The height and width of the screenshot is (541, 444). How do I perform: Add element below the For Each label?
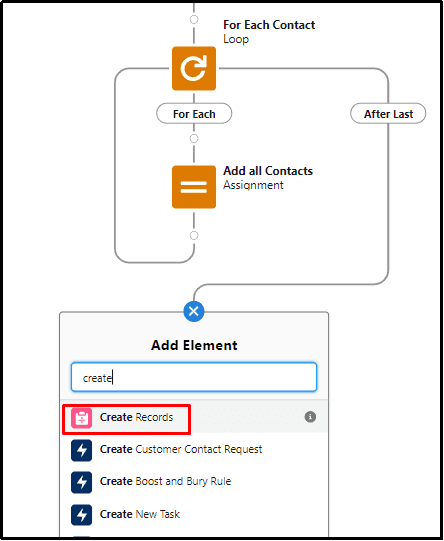pos(194,138)
